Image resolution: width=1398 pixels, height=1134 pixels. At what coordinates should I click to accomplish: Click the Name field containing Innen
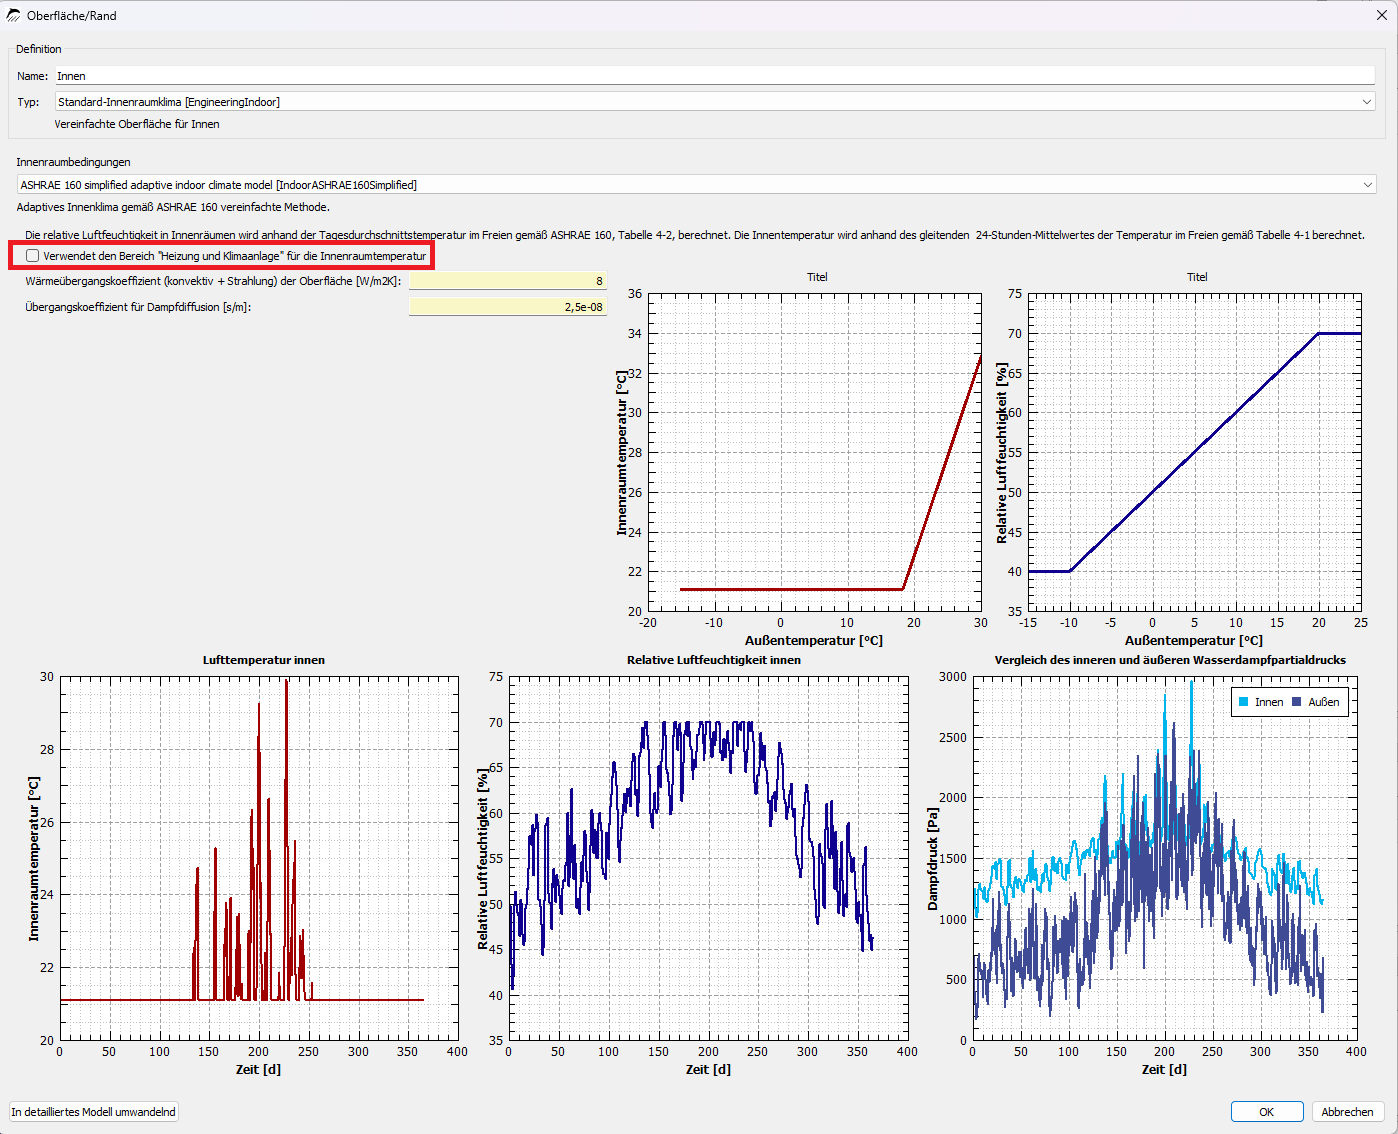715,76
